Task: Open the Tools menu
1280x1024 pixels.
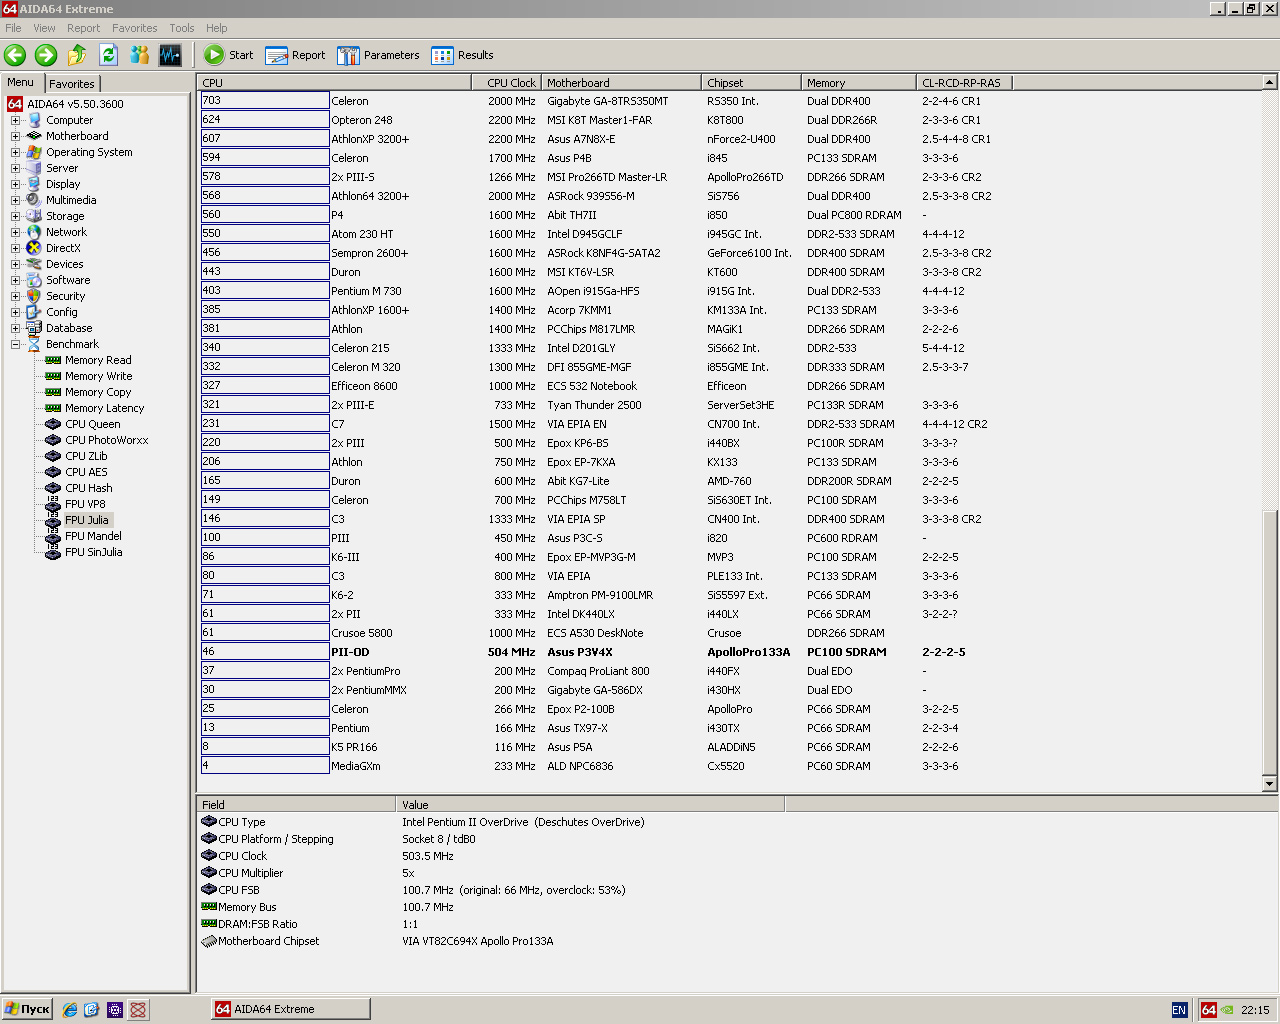Action: (182, 28)
